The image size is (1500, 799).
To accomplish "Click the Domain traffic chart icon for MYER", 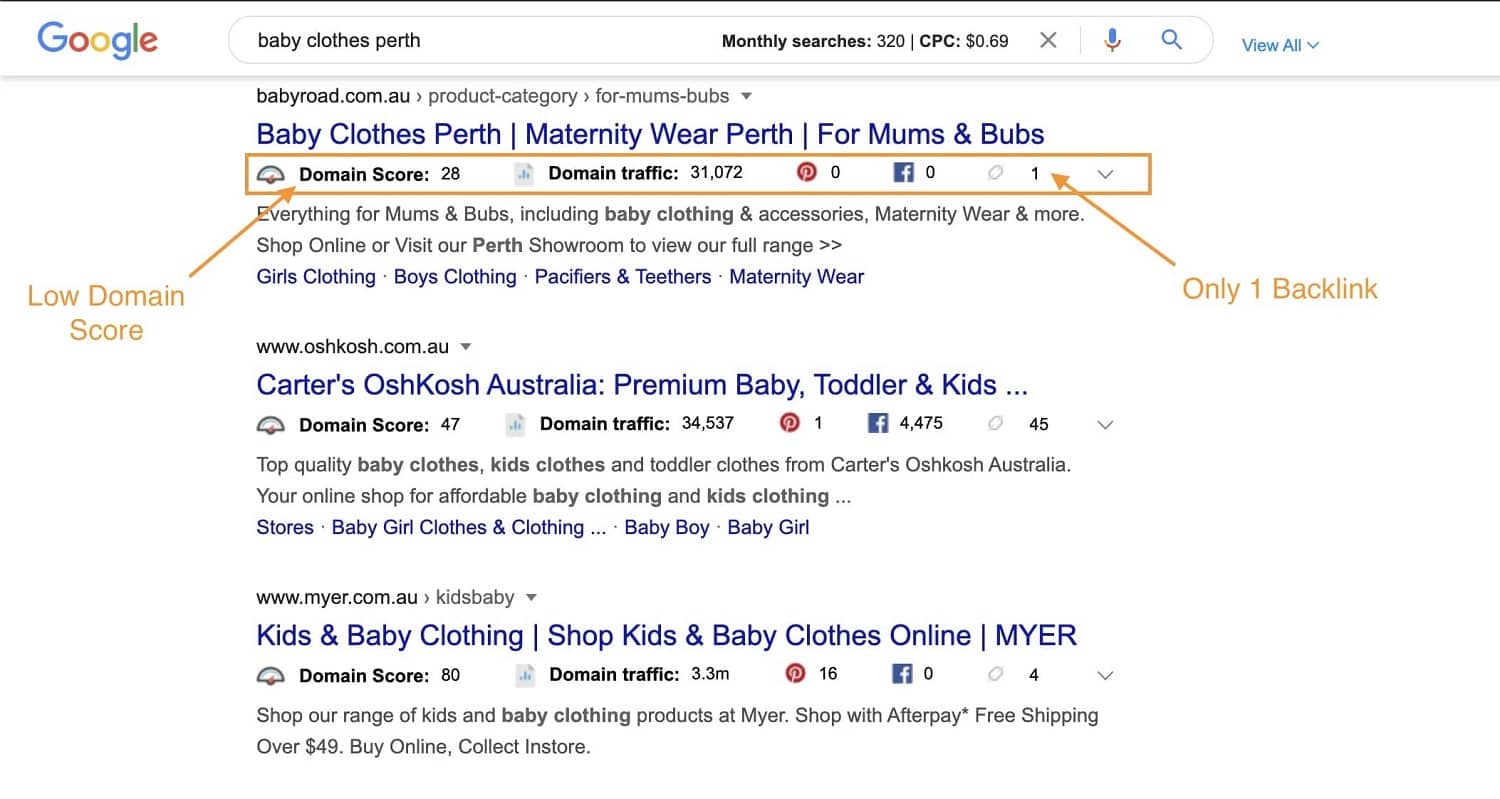I will (525, 676).
